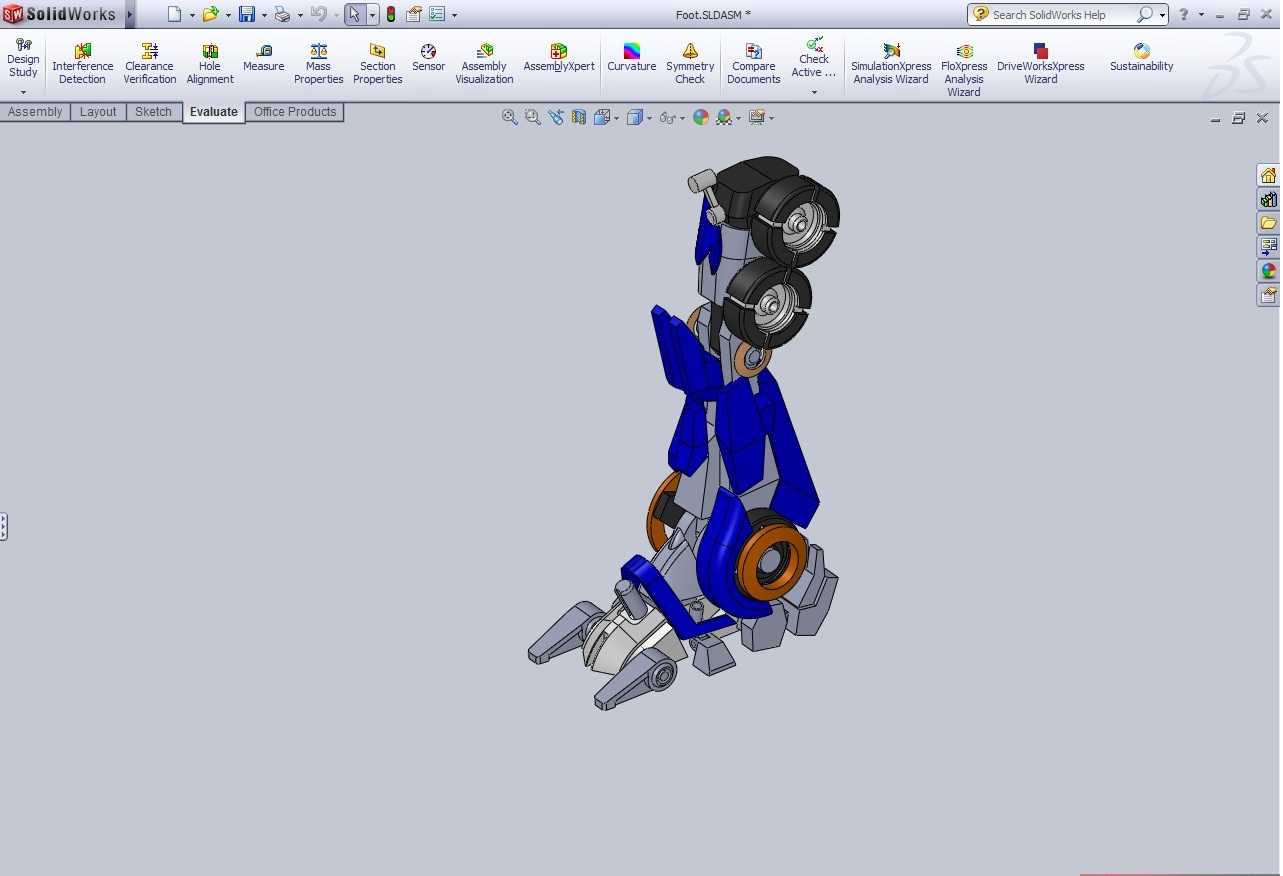Viewport: 1283px width, 876px height.
Task: Open Help question mark button
Action: pyautogui.click(x=1184, y=14)
